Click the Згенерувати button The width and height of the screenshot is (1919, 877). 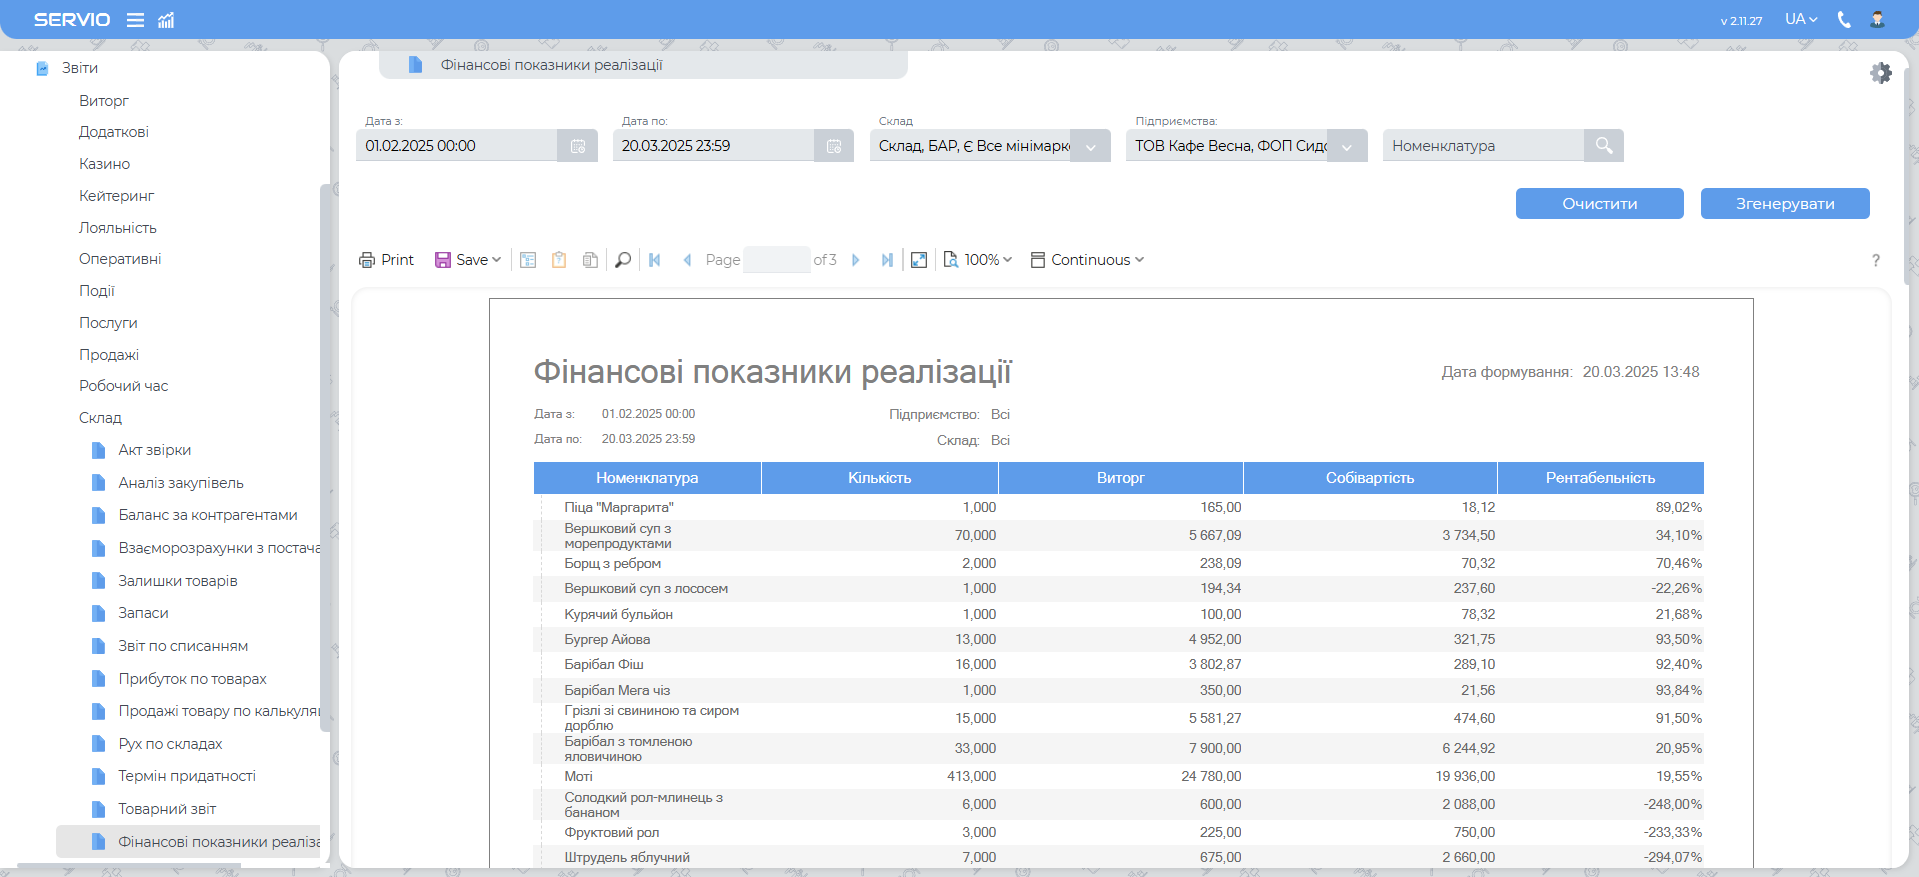(1784, 204)
